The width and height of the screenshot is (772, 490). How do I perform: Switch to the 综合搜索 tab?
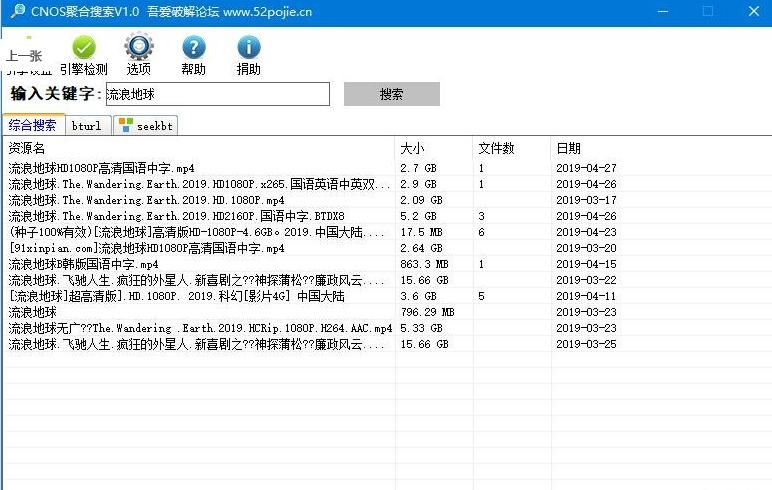[33, 125]
